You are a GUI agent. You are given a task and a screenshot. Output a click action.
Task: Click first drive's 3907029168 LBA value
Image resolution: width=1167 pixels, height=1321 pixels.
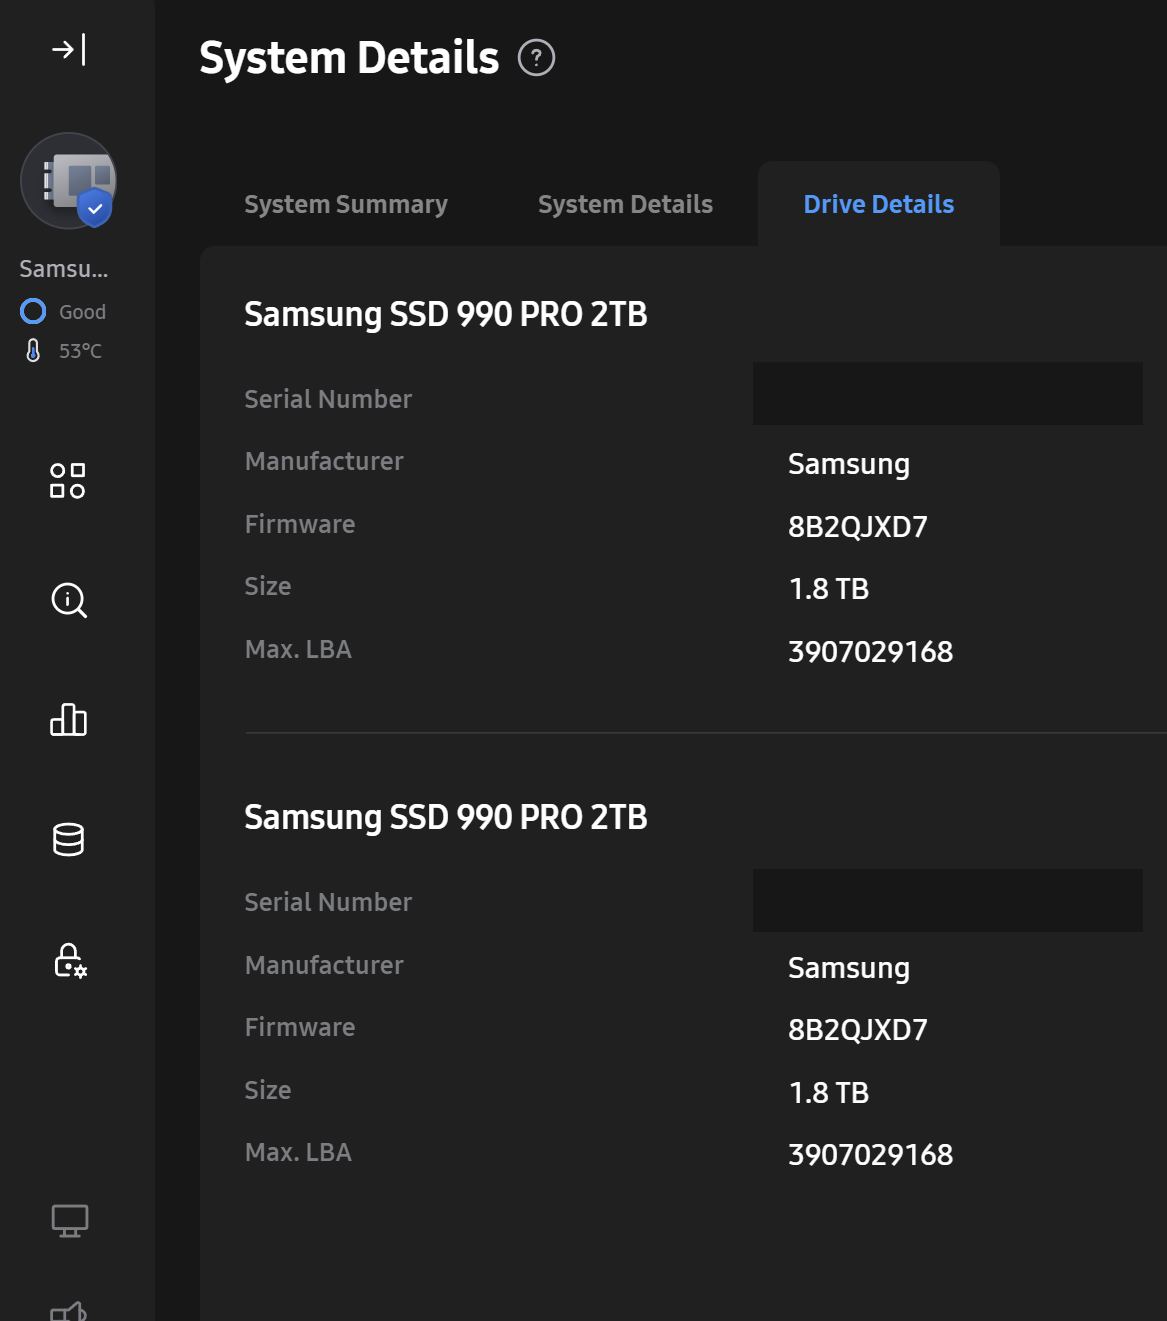pyautogui.click(x=871, y=652)
